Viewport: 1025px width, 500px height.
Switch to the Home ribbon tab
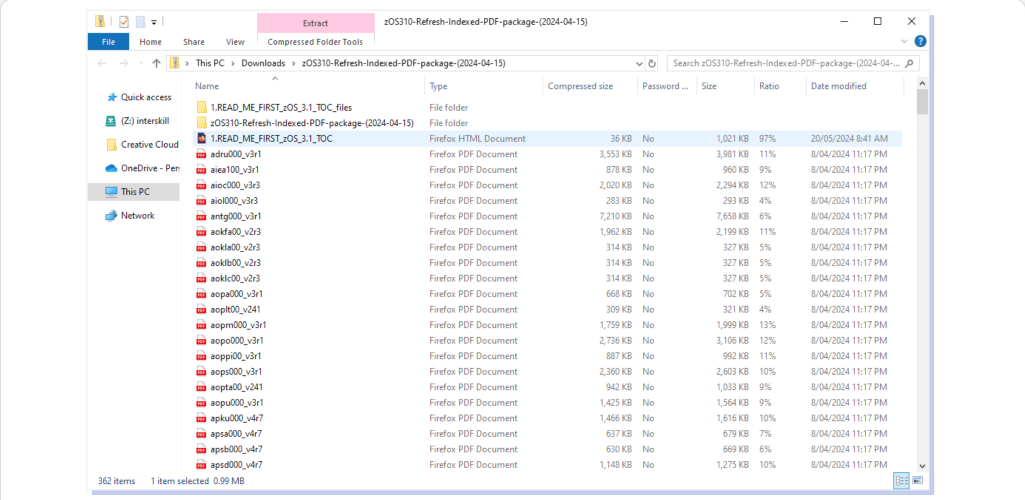tap(150, 42)
